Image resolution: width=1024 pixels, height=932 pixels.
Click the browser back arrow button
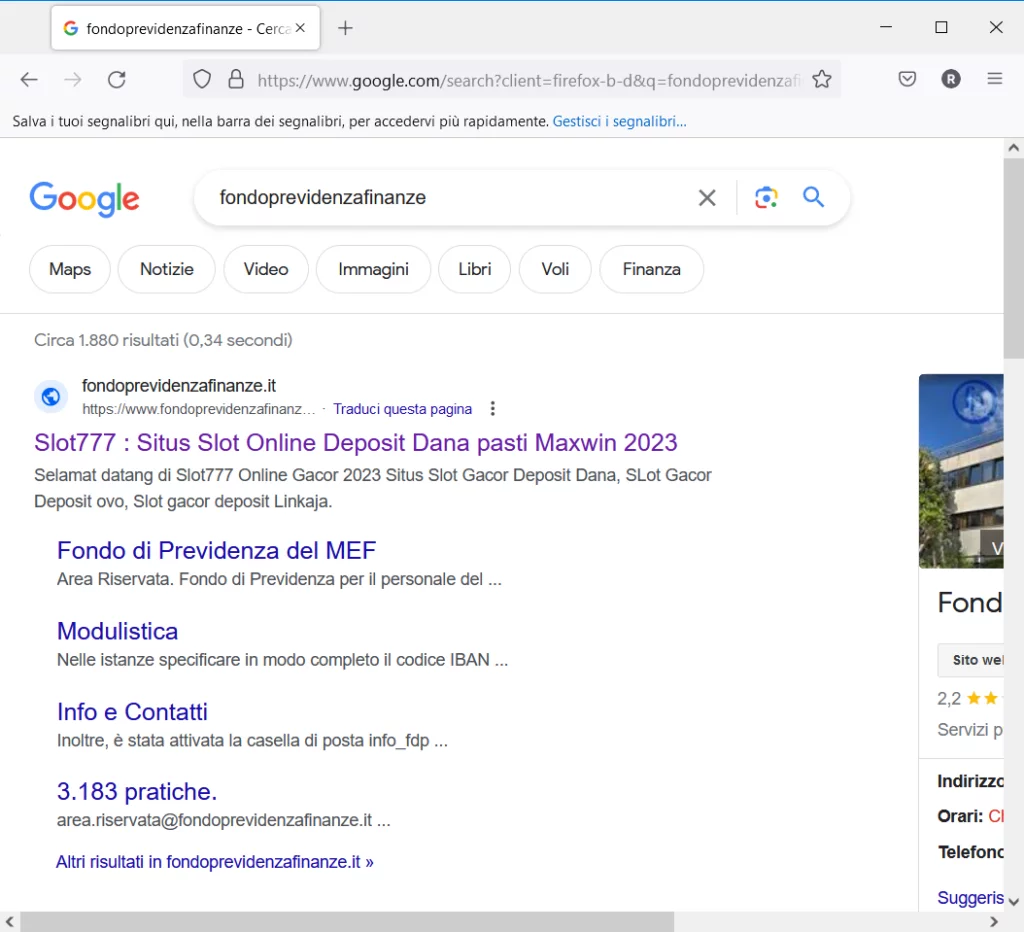point(29,80)
